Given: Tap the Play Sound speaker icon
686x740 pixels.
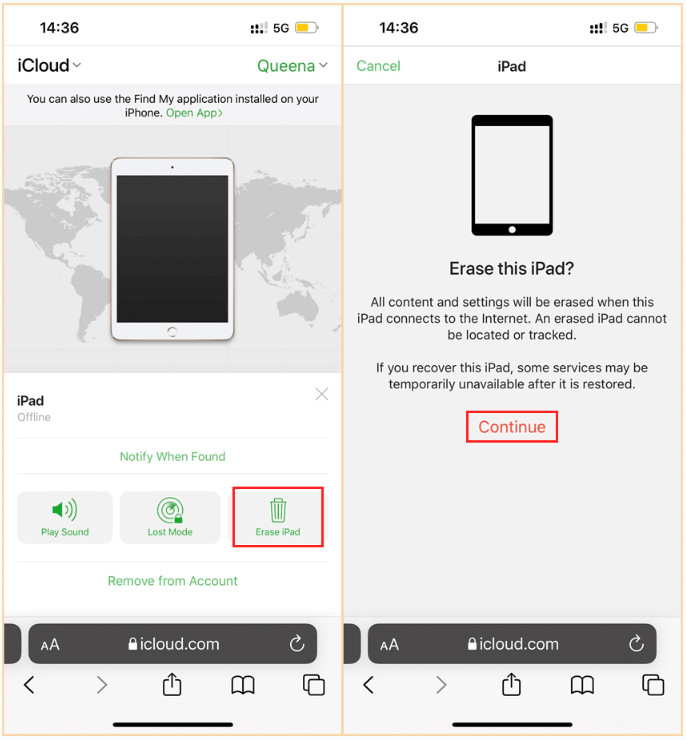Looking at the screenshot, I should pyautogui.click(x=65, y=510).
